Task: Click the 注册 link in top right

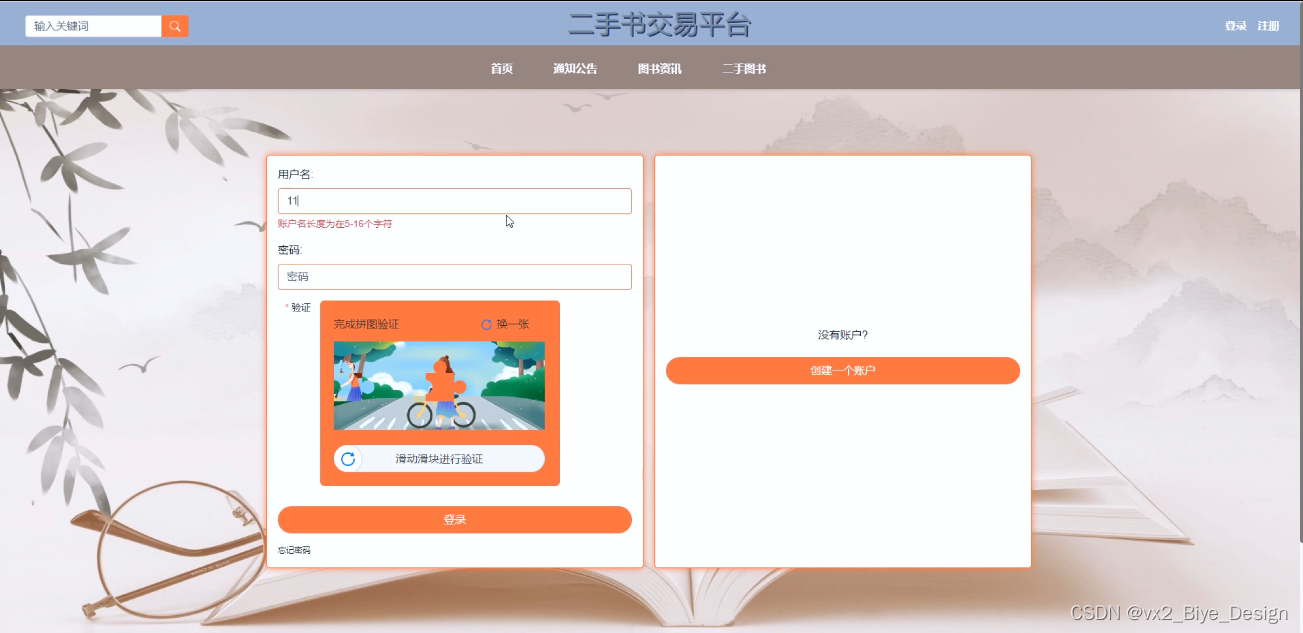Action: pyautogui.click(x=1268, y=26)
